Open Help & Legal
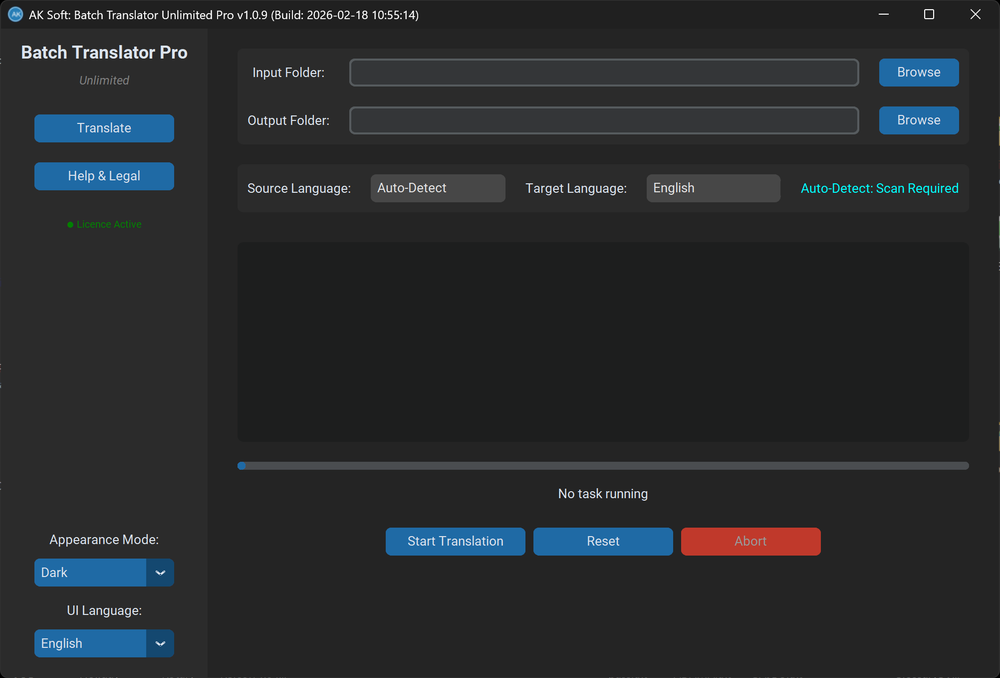 coord(104,175)
